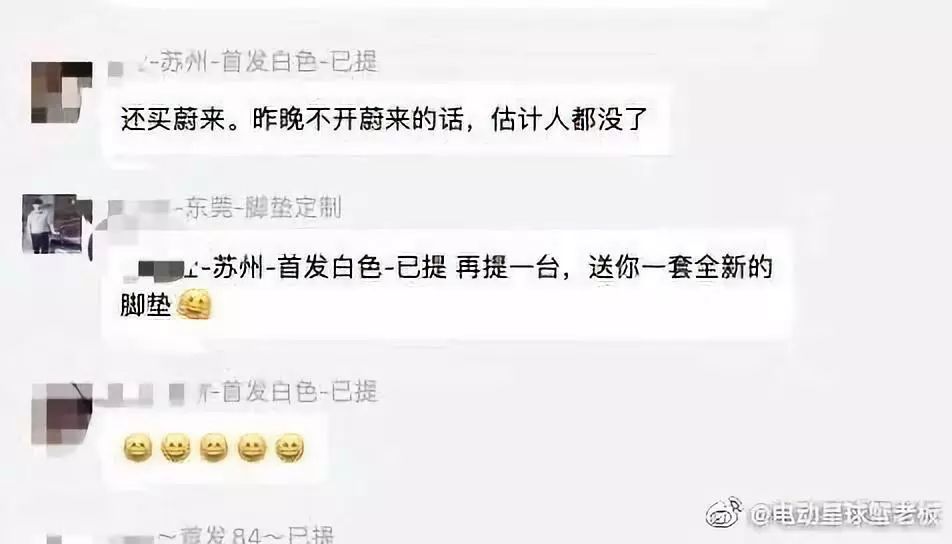Open the @电动星球蟹老板 watermark handle

(x=846, y=515)
